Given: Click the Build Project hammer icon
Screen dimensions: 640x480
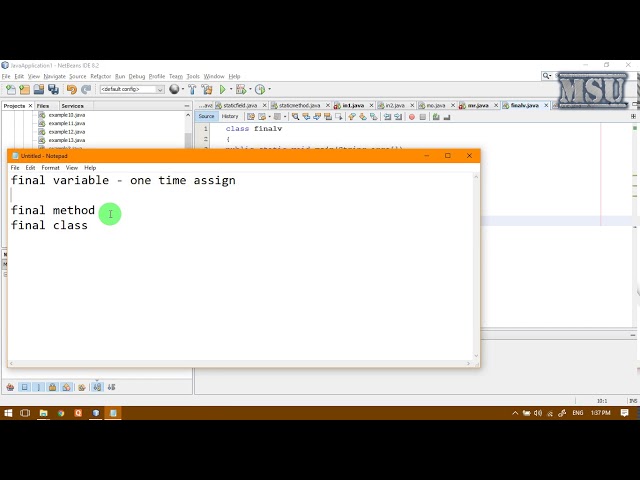Looking at the screenshot, I should (192, 89).
